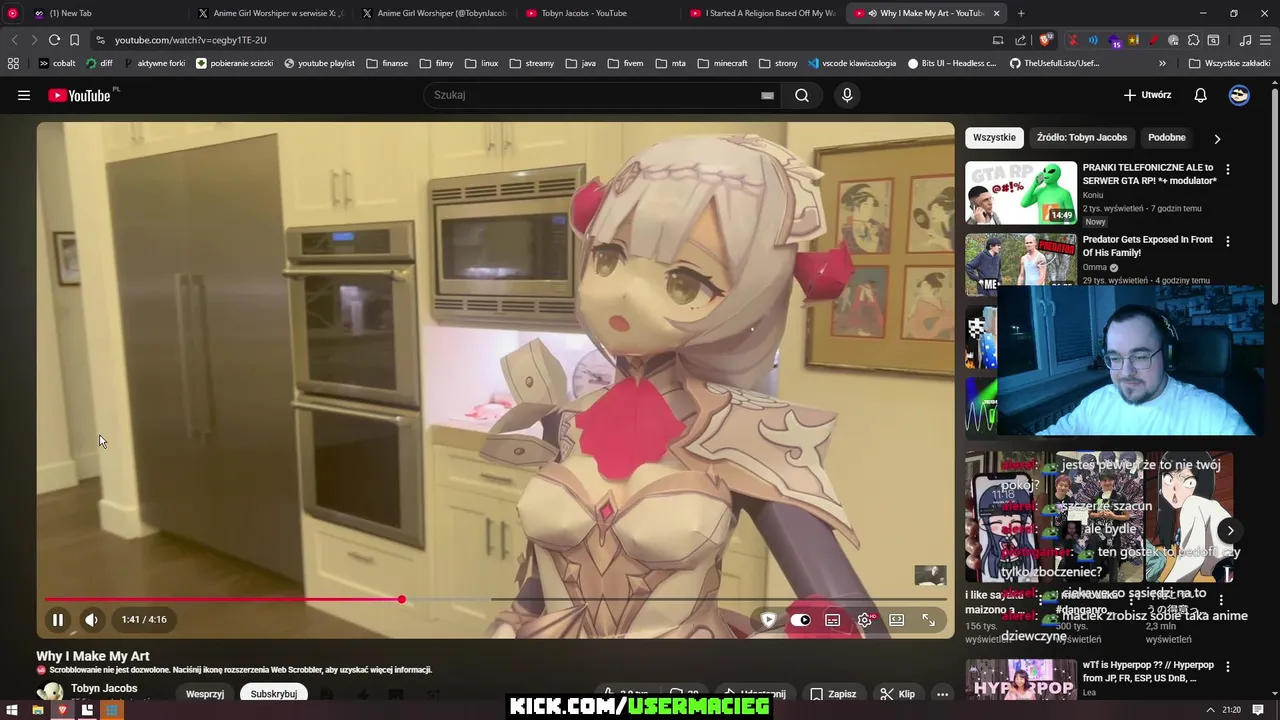Screen dimensions: 1280x720
Task: Open the music note media control
Action: click(x=1245, y=40)
